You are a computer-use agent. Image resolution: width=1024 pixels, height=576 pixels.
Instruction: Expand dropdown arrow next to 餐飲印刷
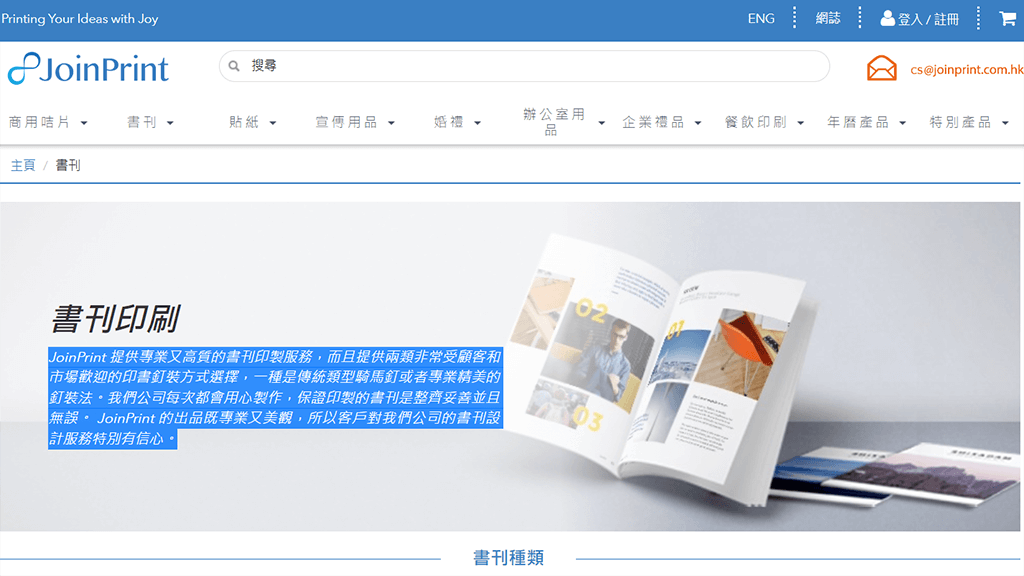tap(801, 123)
